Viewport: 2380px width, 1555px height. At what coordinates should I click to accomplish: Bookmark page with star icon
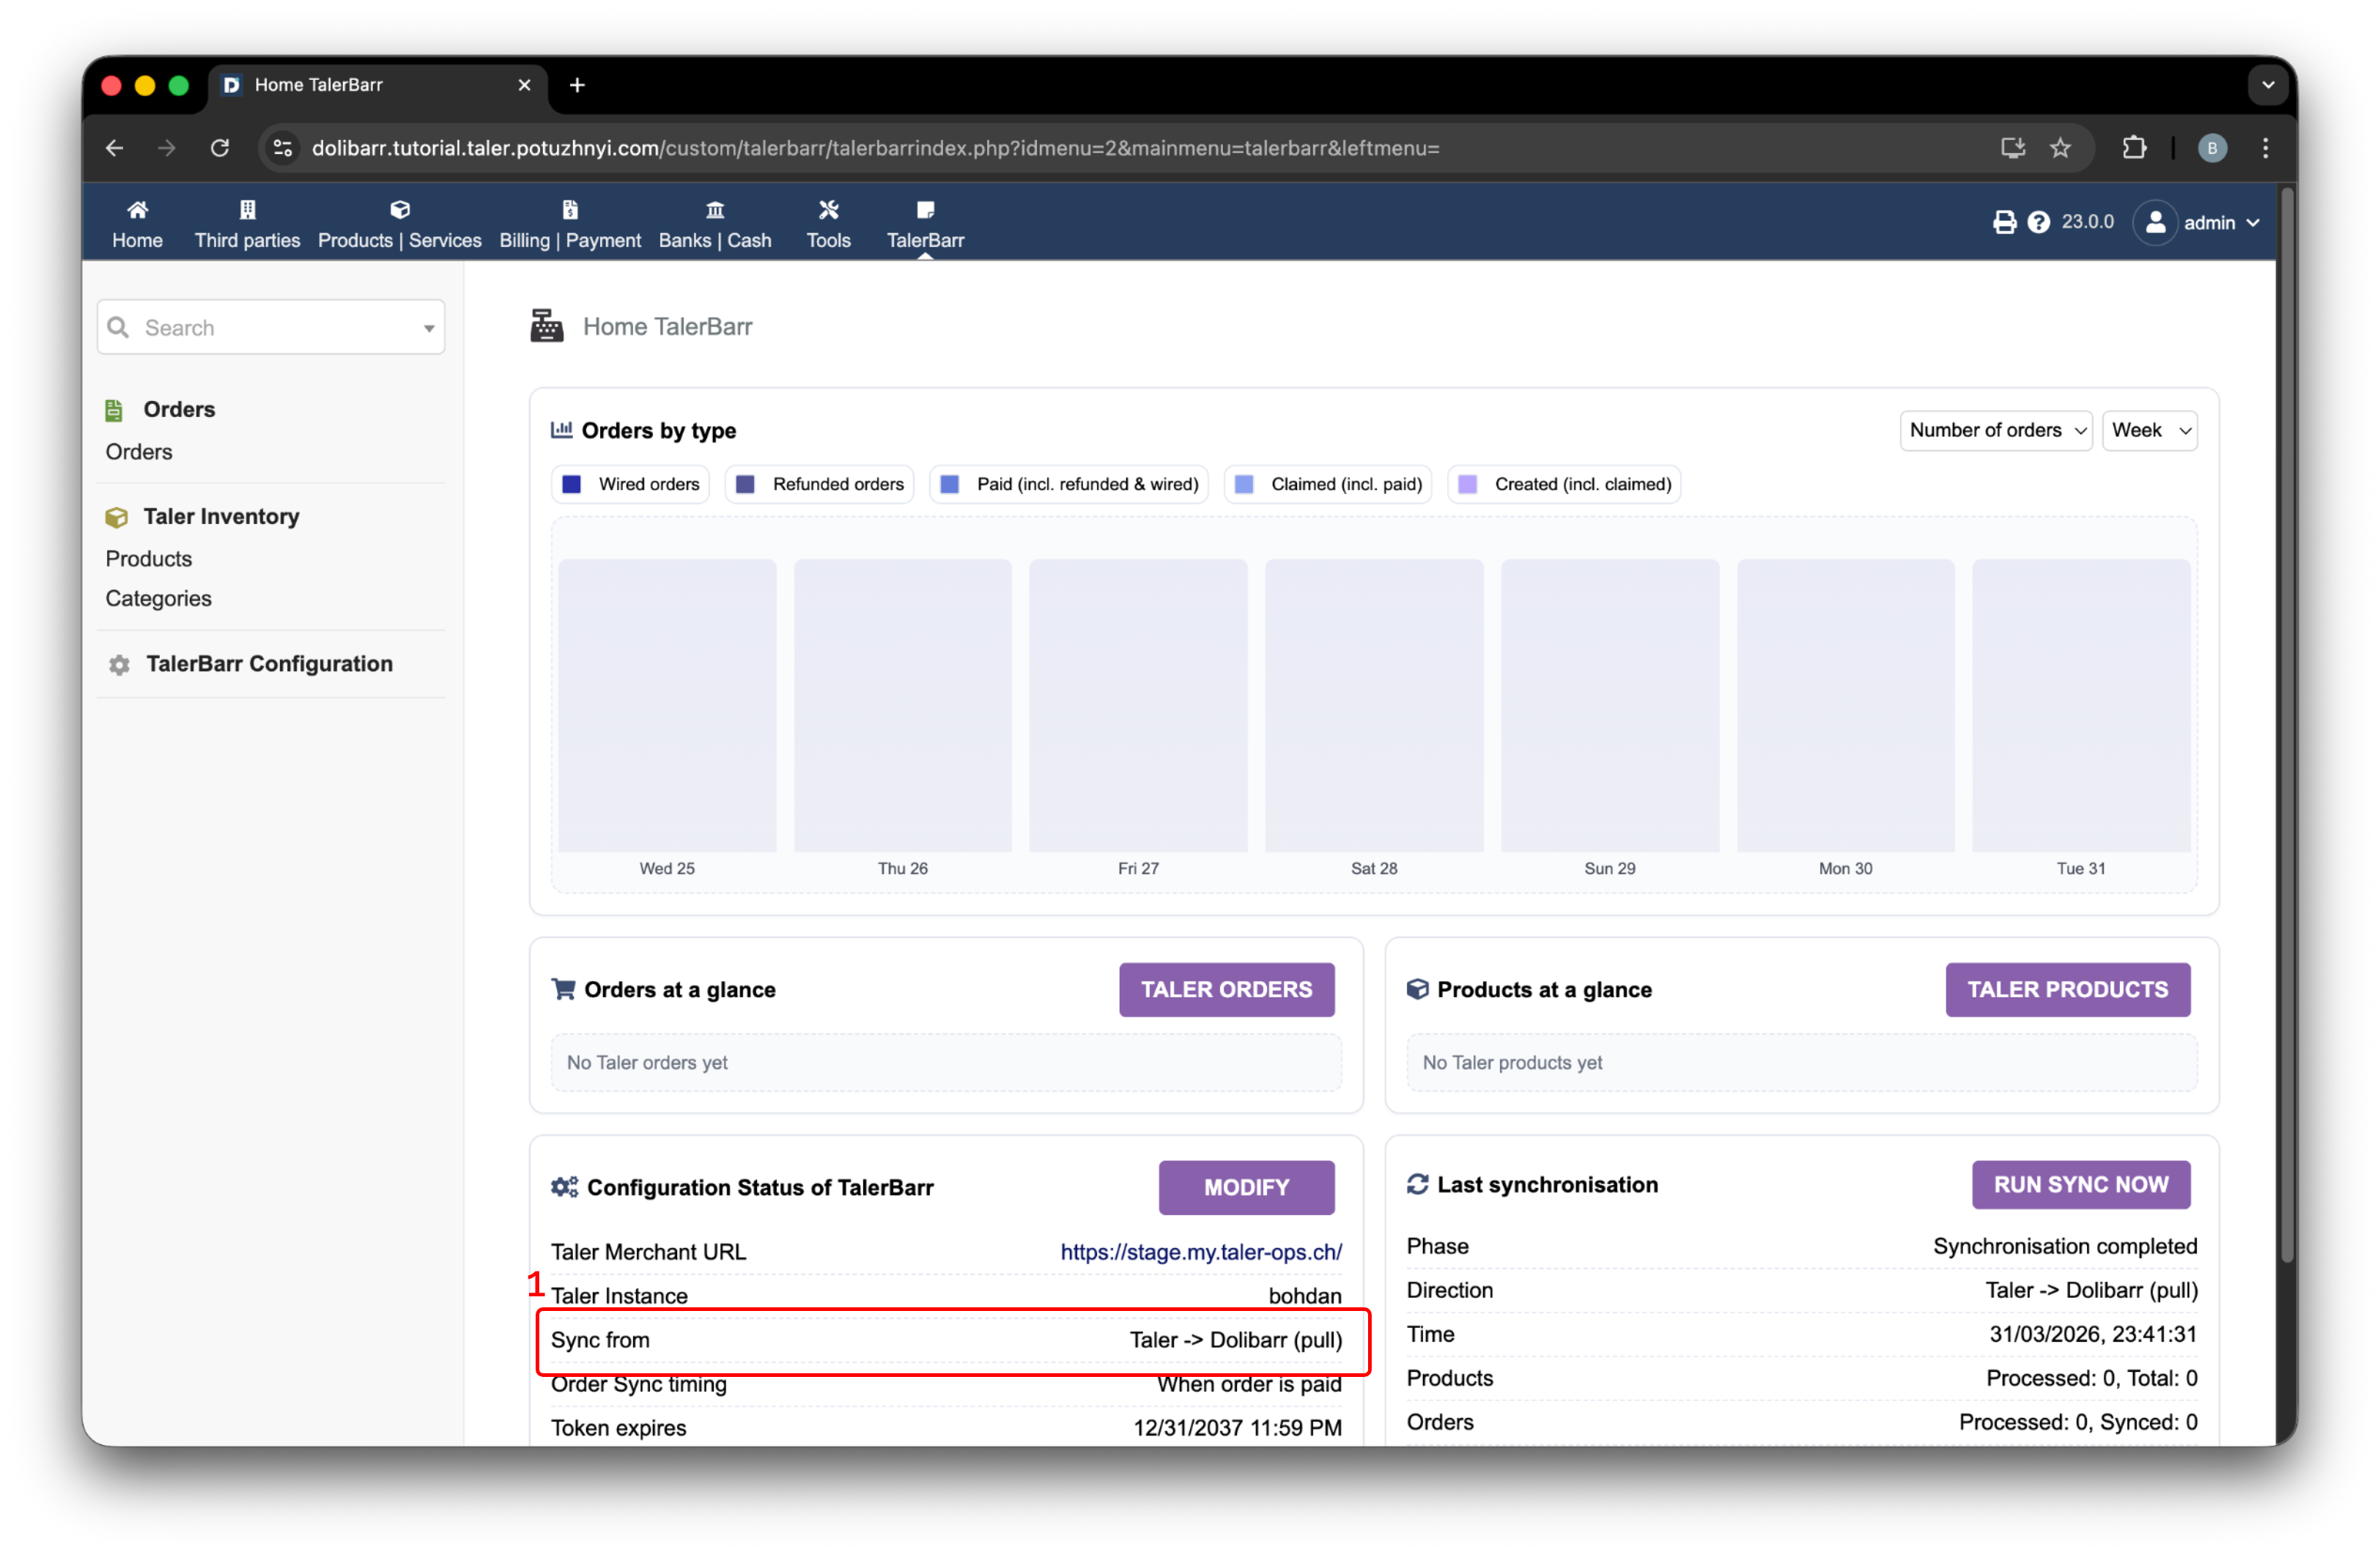2060,148
